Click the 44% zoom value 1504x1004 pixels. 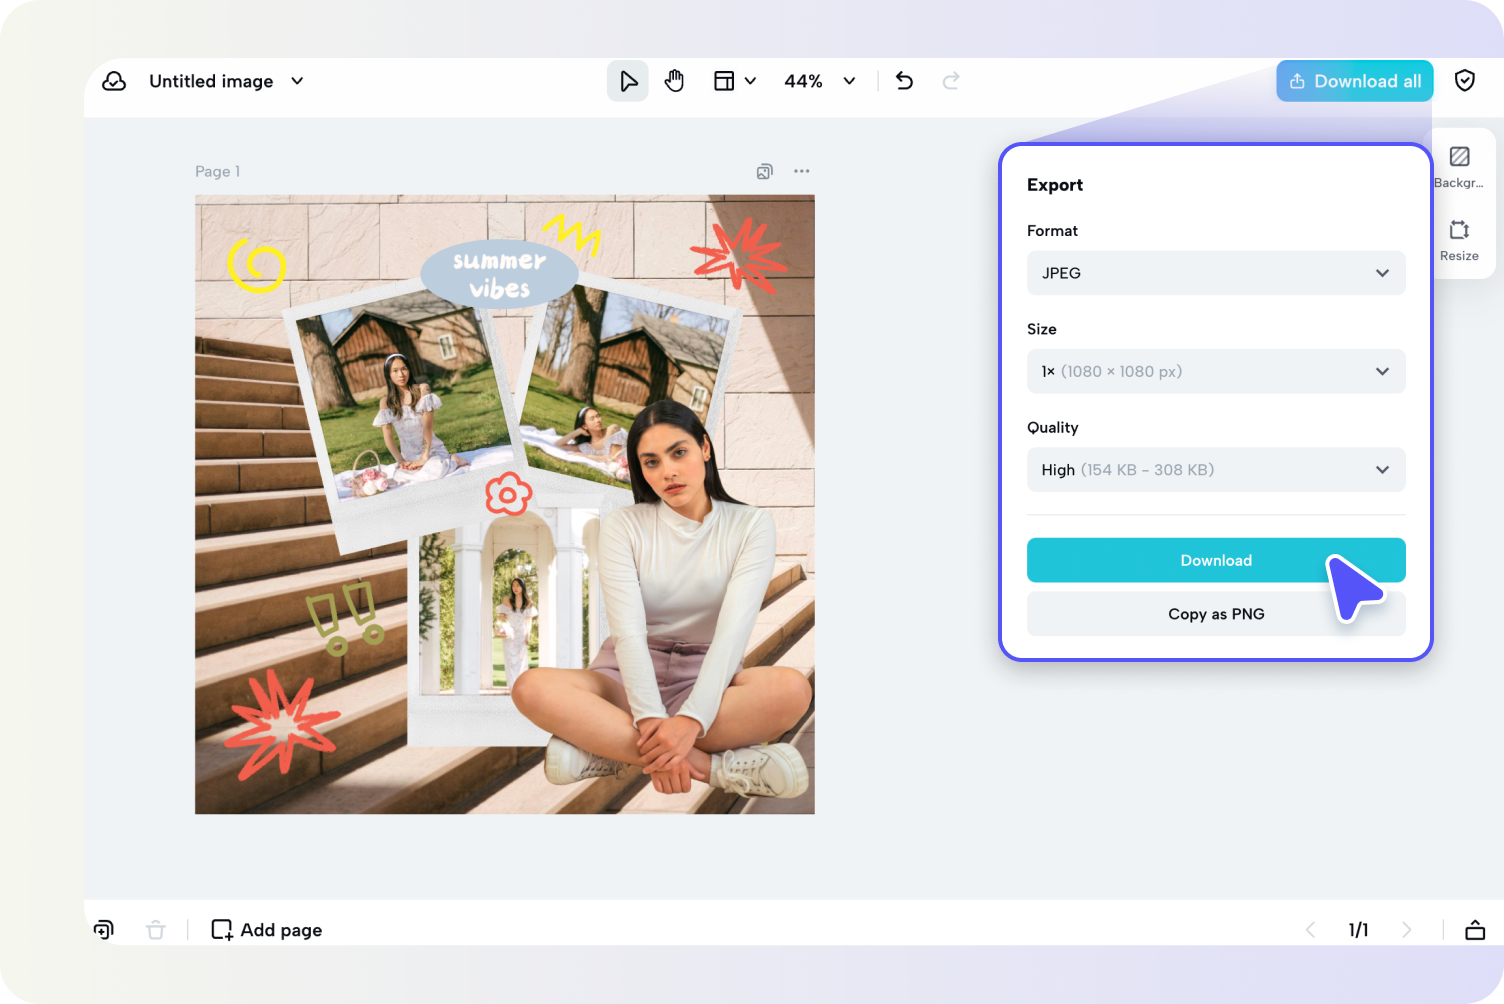tap(803, 81)
